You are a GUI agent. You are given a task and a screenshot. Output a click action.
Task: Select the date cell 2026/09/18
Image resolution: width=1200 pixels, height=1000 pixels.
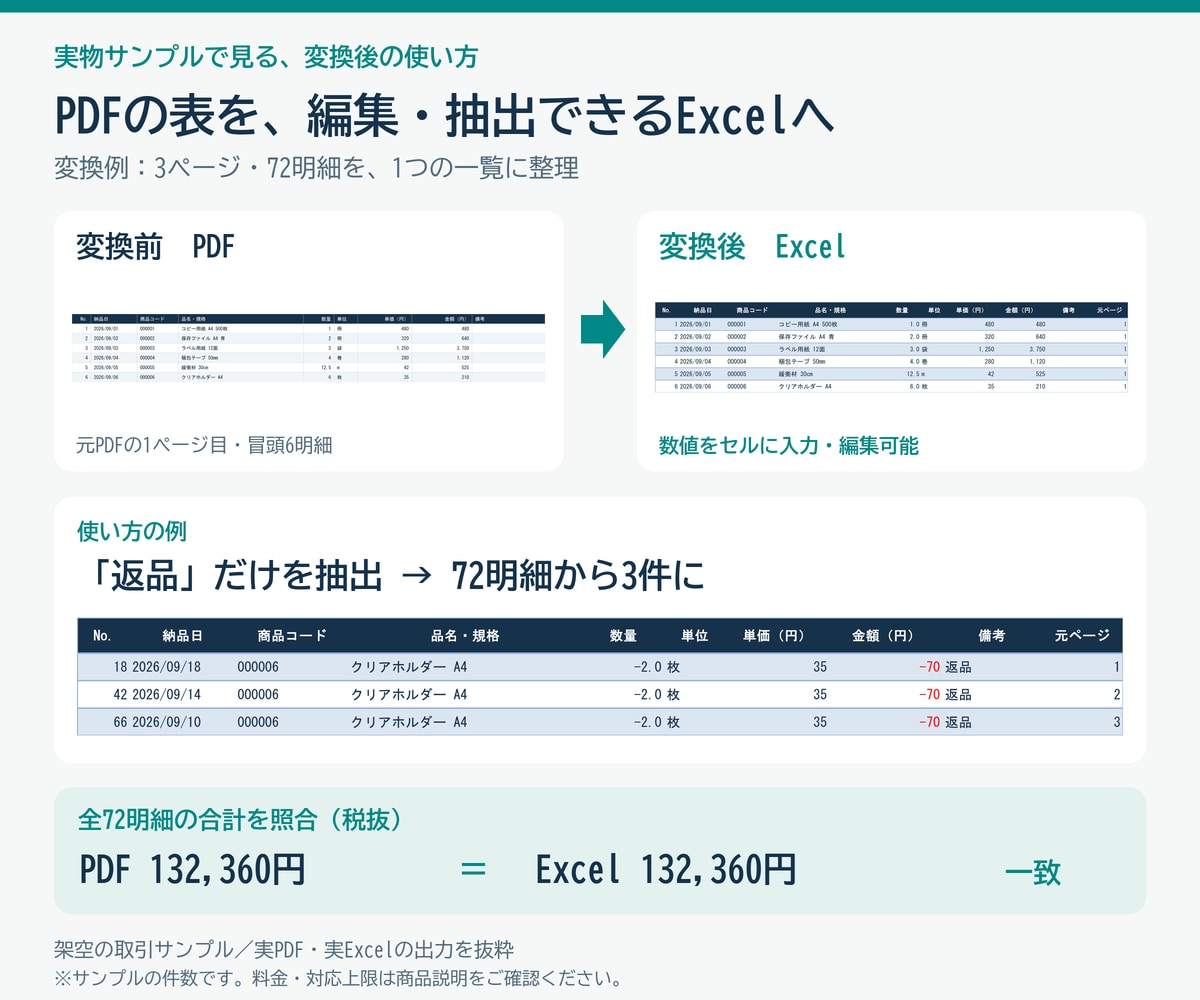[x=166, y=667]
